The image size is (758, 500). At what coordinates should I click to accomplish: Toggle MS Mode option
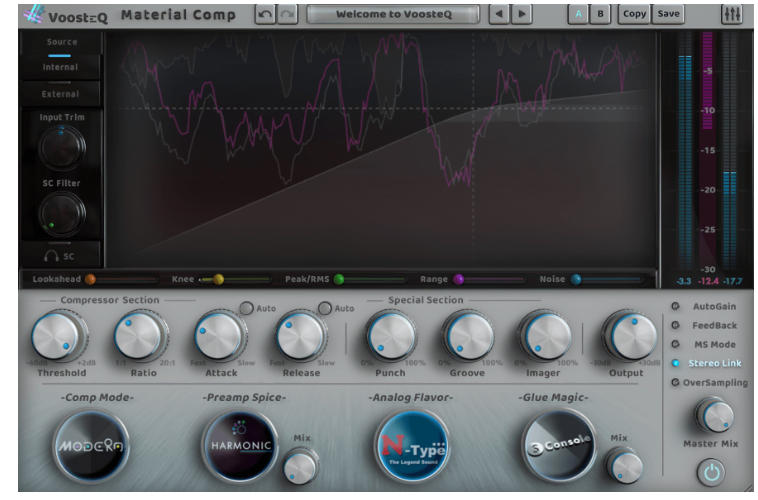point(704,344)
